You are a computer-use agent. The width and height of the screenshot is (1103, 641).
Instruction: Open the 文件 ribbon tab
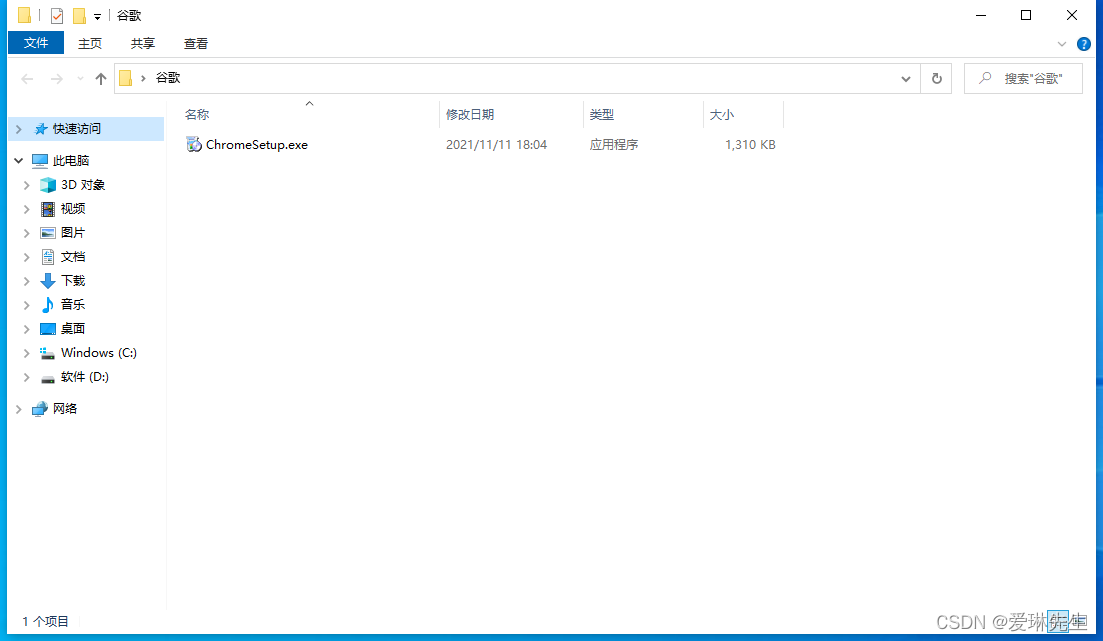36,43
